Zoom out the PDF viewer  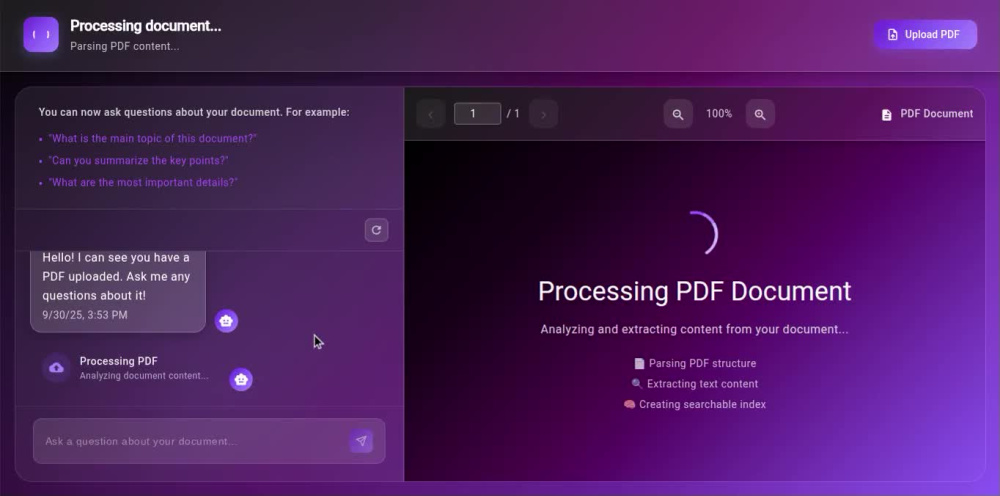(x=678, y=114)
